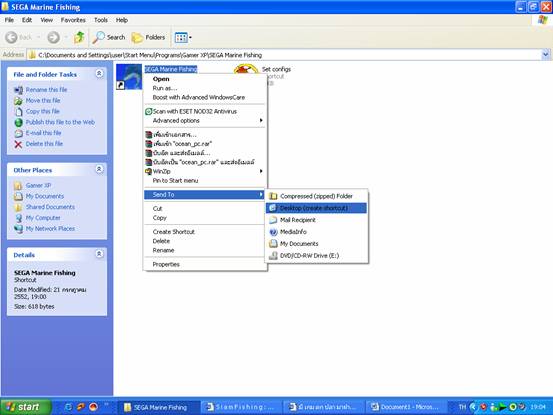Click the highlighted Send To item
Viewport: 553px width, 415px height.
tap(205, 195)
